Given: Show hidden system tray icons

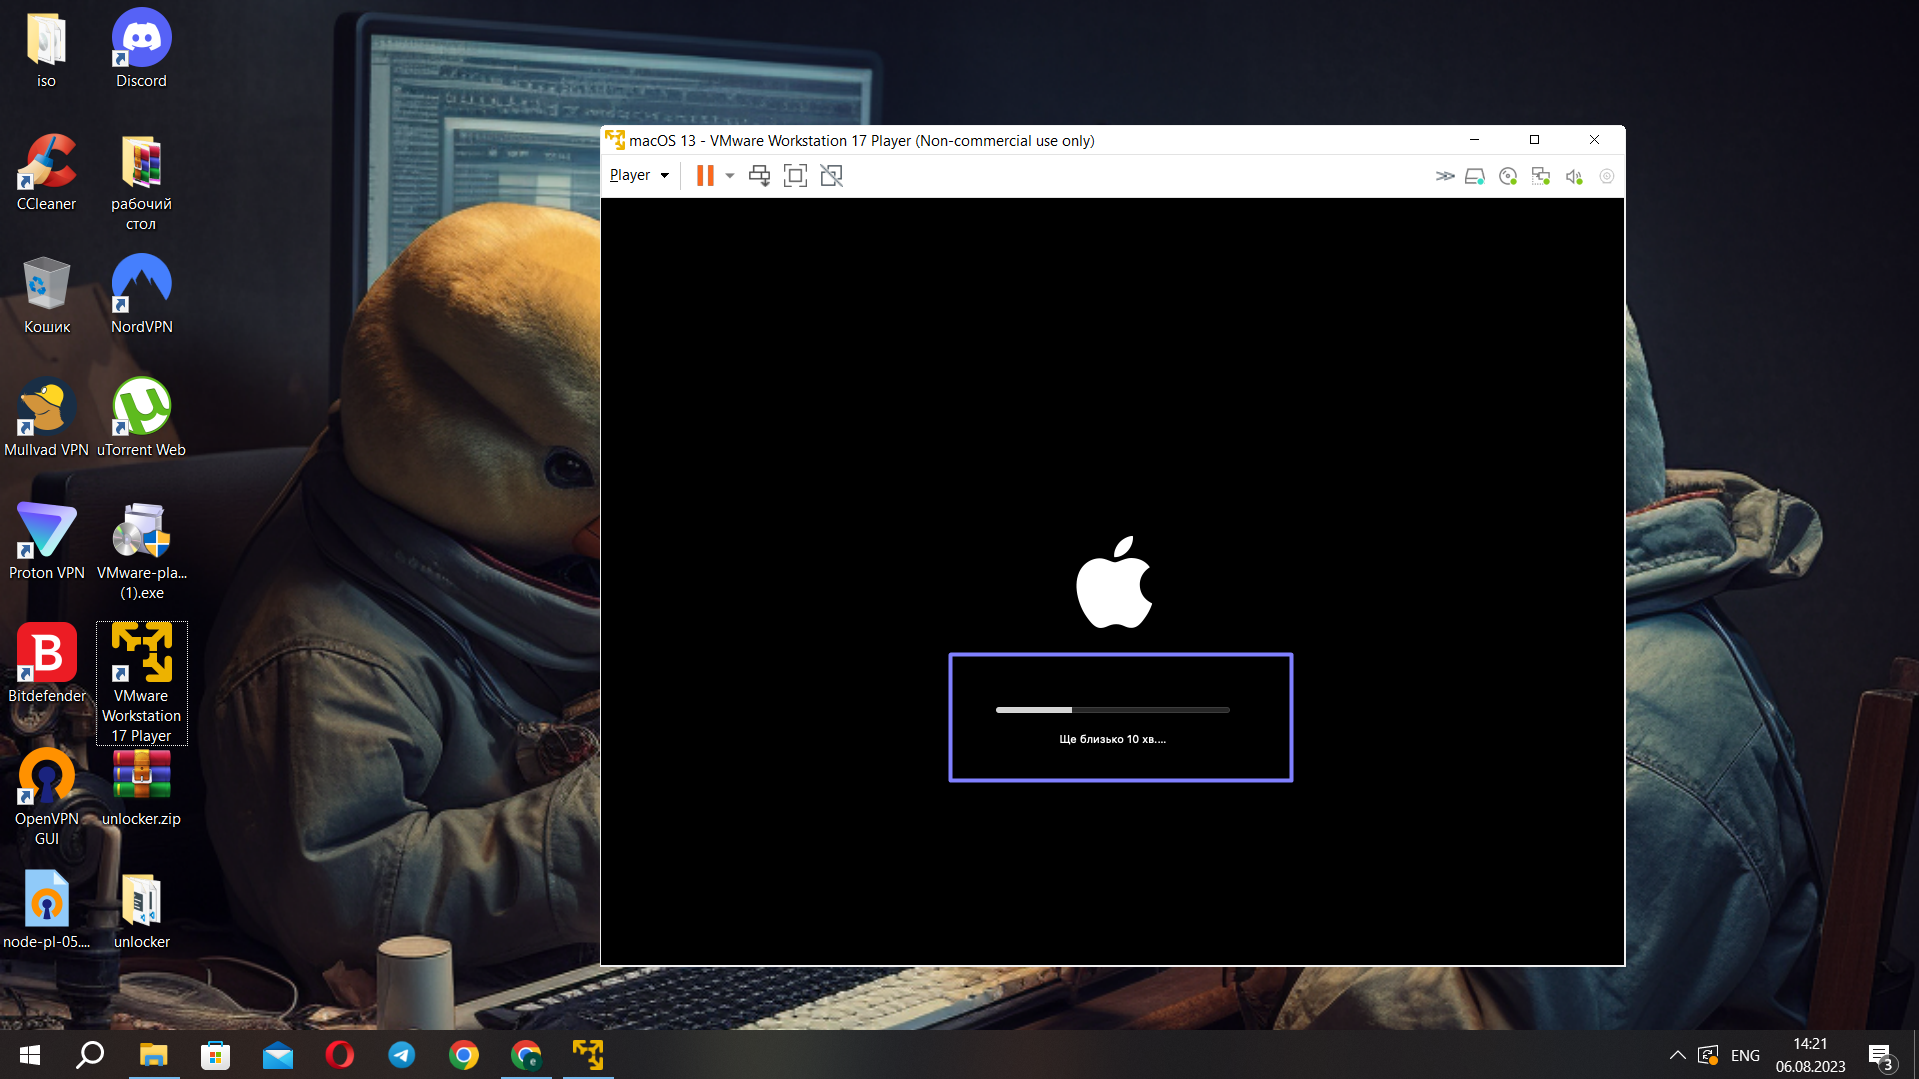Looking at the screenshot, I should (x=1678, y=1055).
